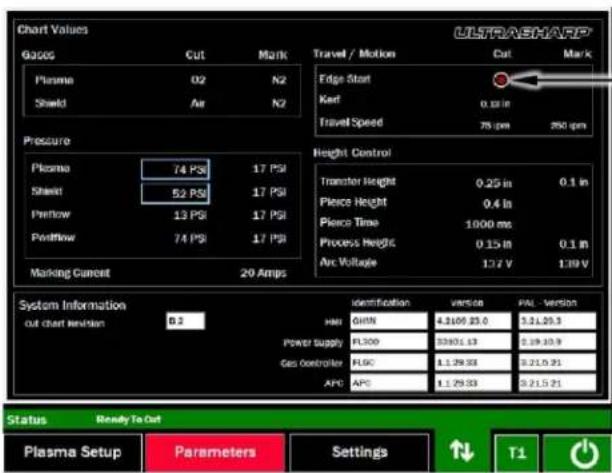This screenshot has height=473, width=612.
Task: Select the Gas Controller version field
Action: click(x=473, y=362)
